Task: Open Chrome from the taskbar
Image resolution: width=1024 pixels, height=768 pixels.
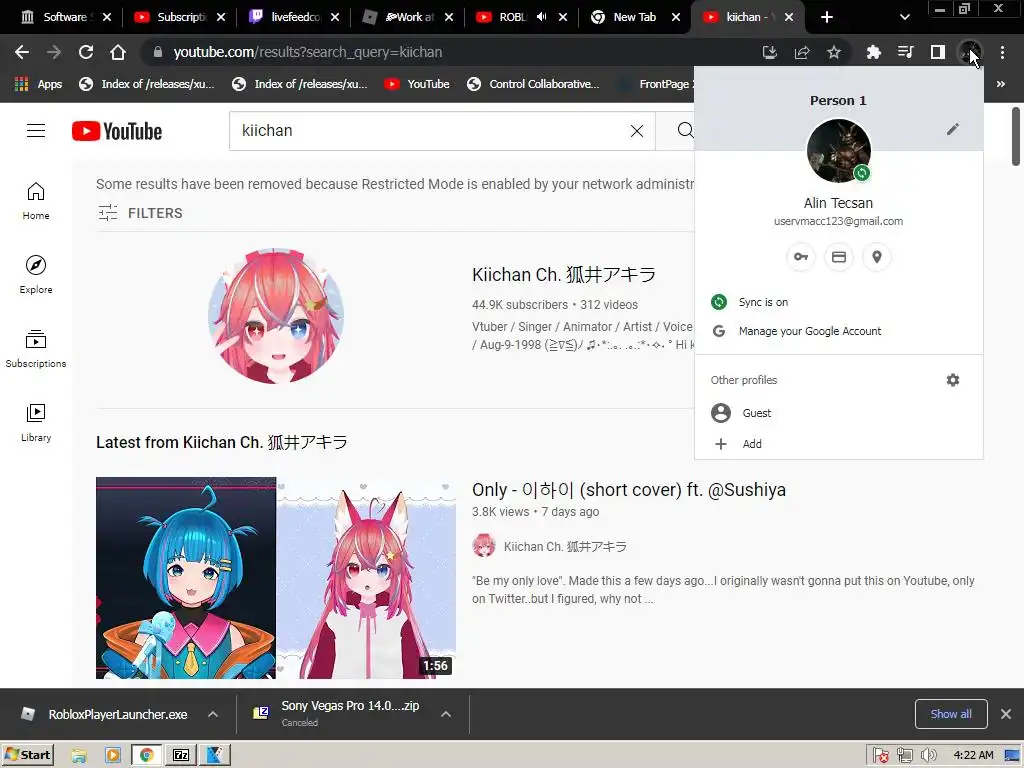Action: (x=146, y=755)
